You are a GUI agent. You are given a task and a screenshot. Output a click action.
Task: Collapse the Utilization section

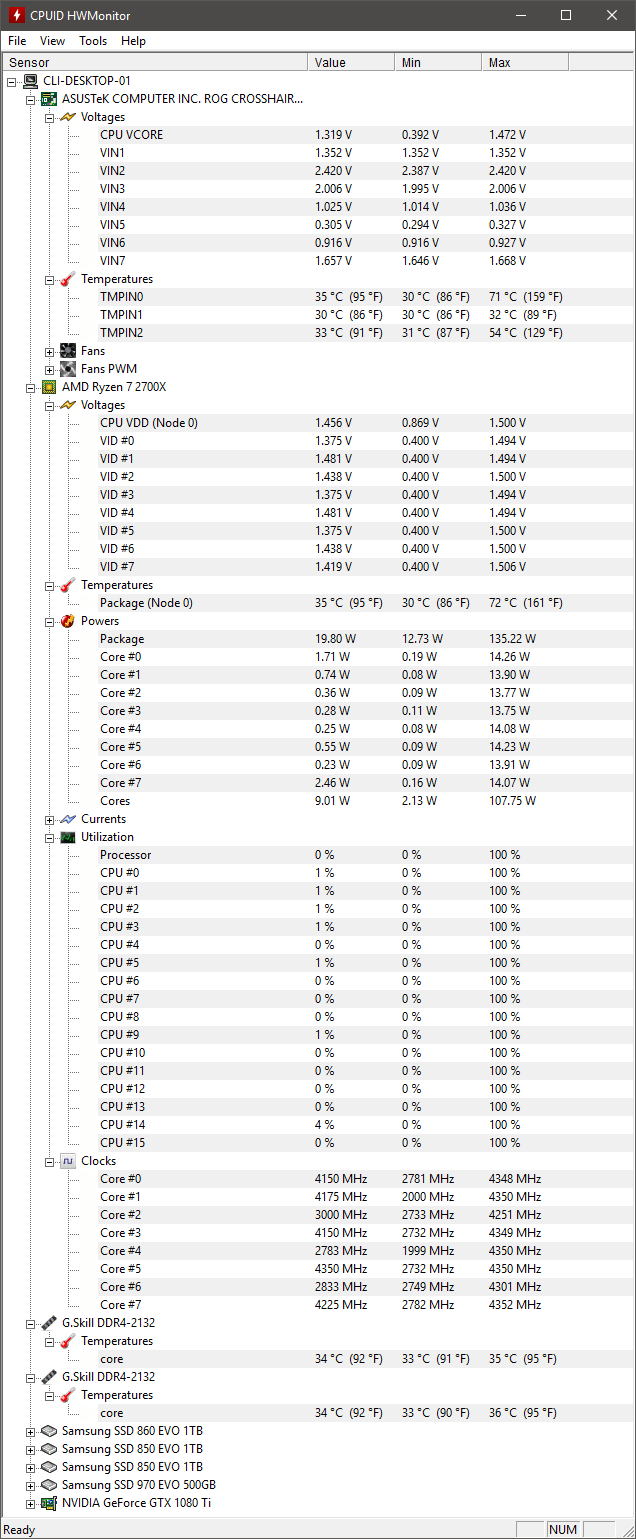click(50, 837)
